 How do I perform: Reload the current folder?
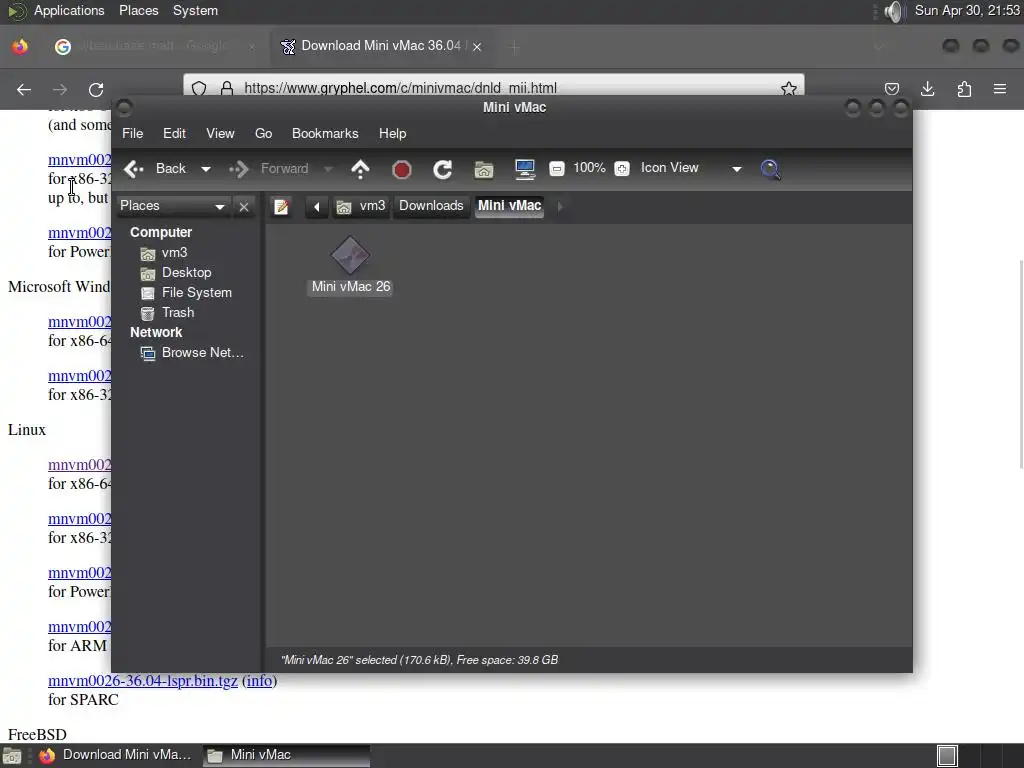click(x=443, y=170)
